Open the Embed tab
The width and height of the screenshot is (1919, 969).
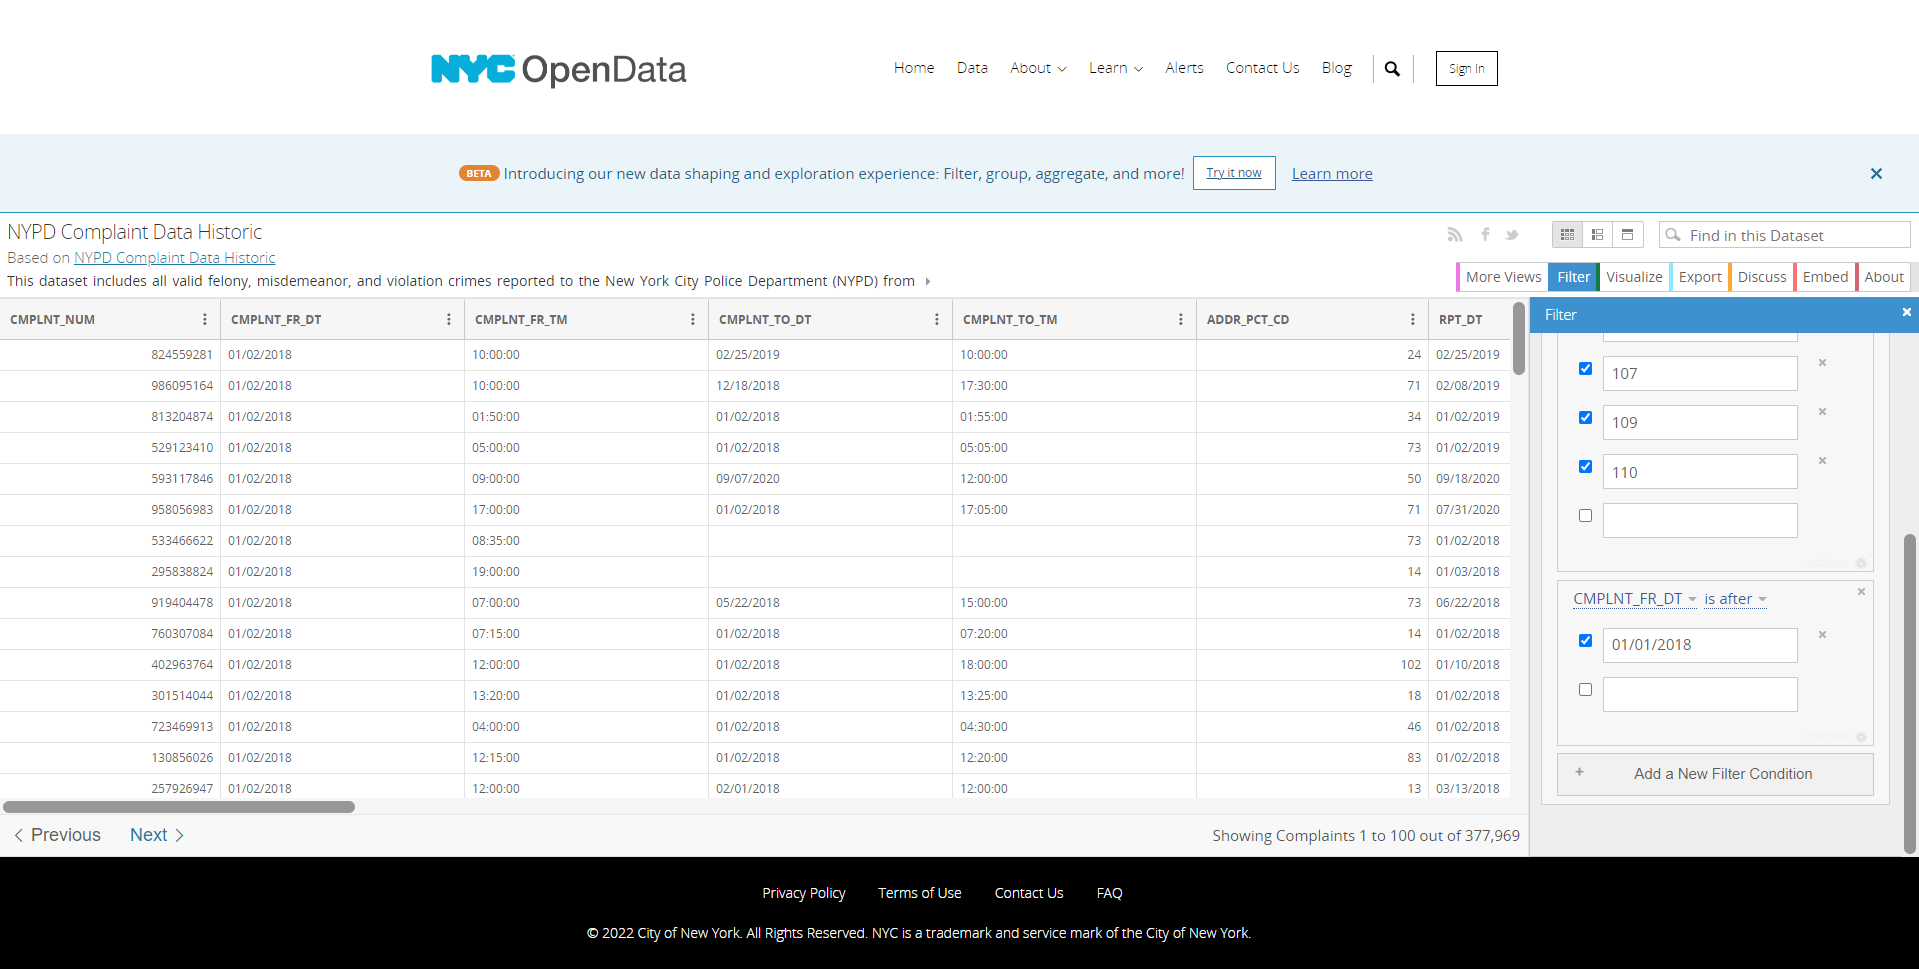[1825, 277]
